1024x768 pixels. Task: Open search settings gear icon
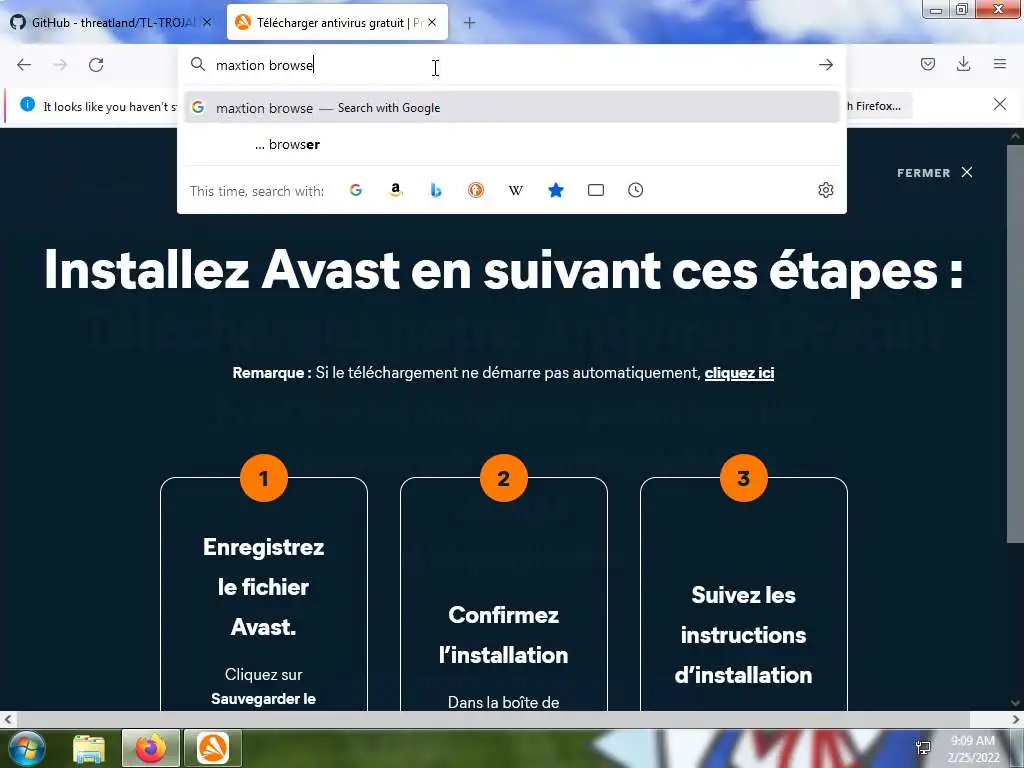click(825, 190)
